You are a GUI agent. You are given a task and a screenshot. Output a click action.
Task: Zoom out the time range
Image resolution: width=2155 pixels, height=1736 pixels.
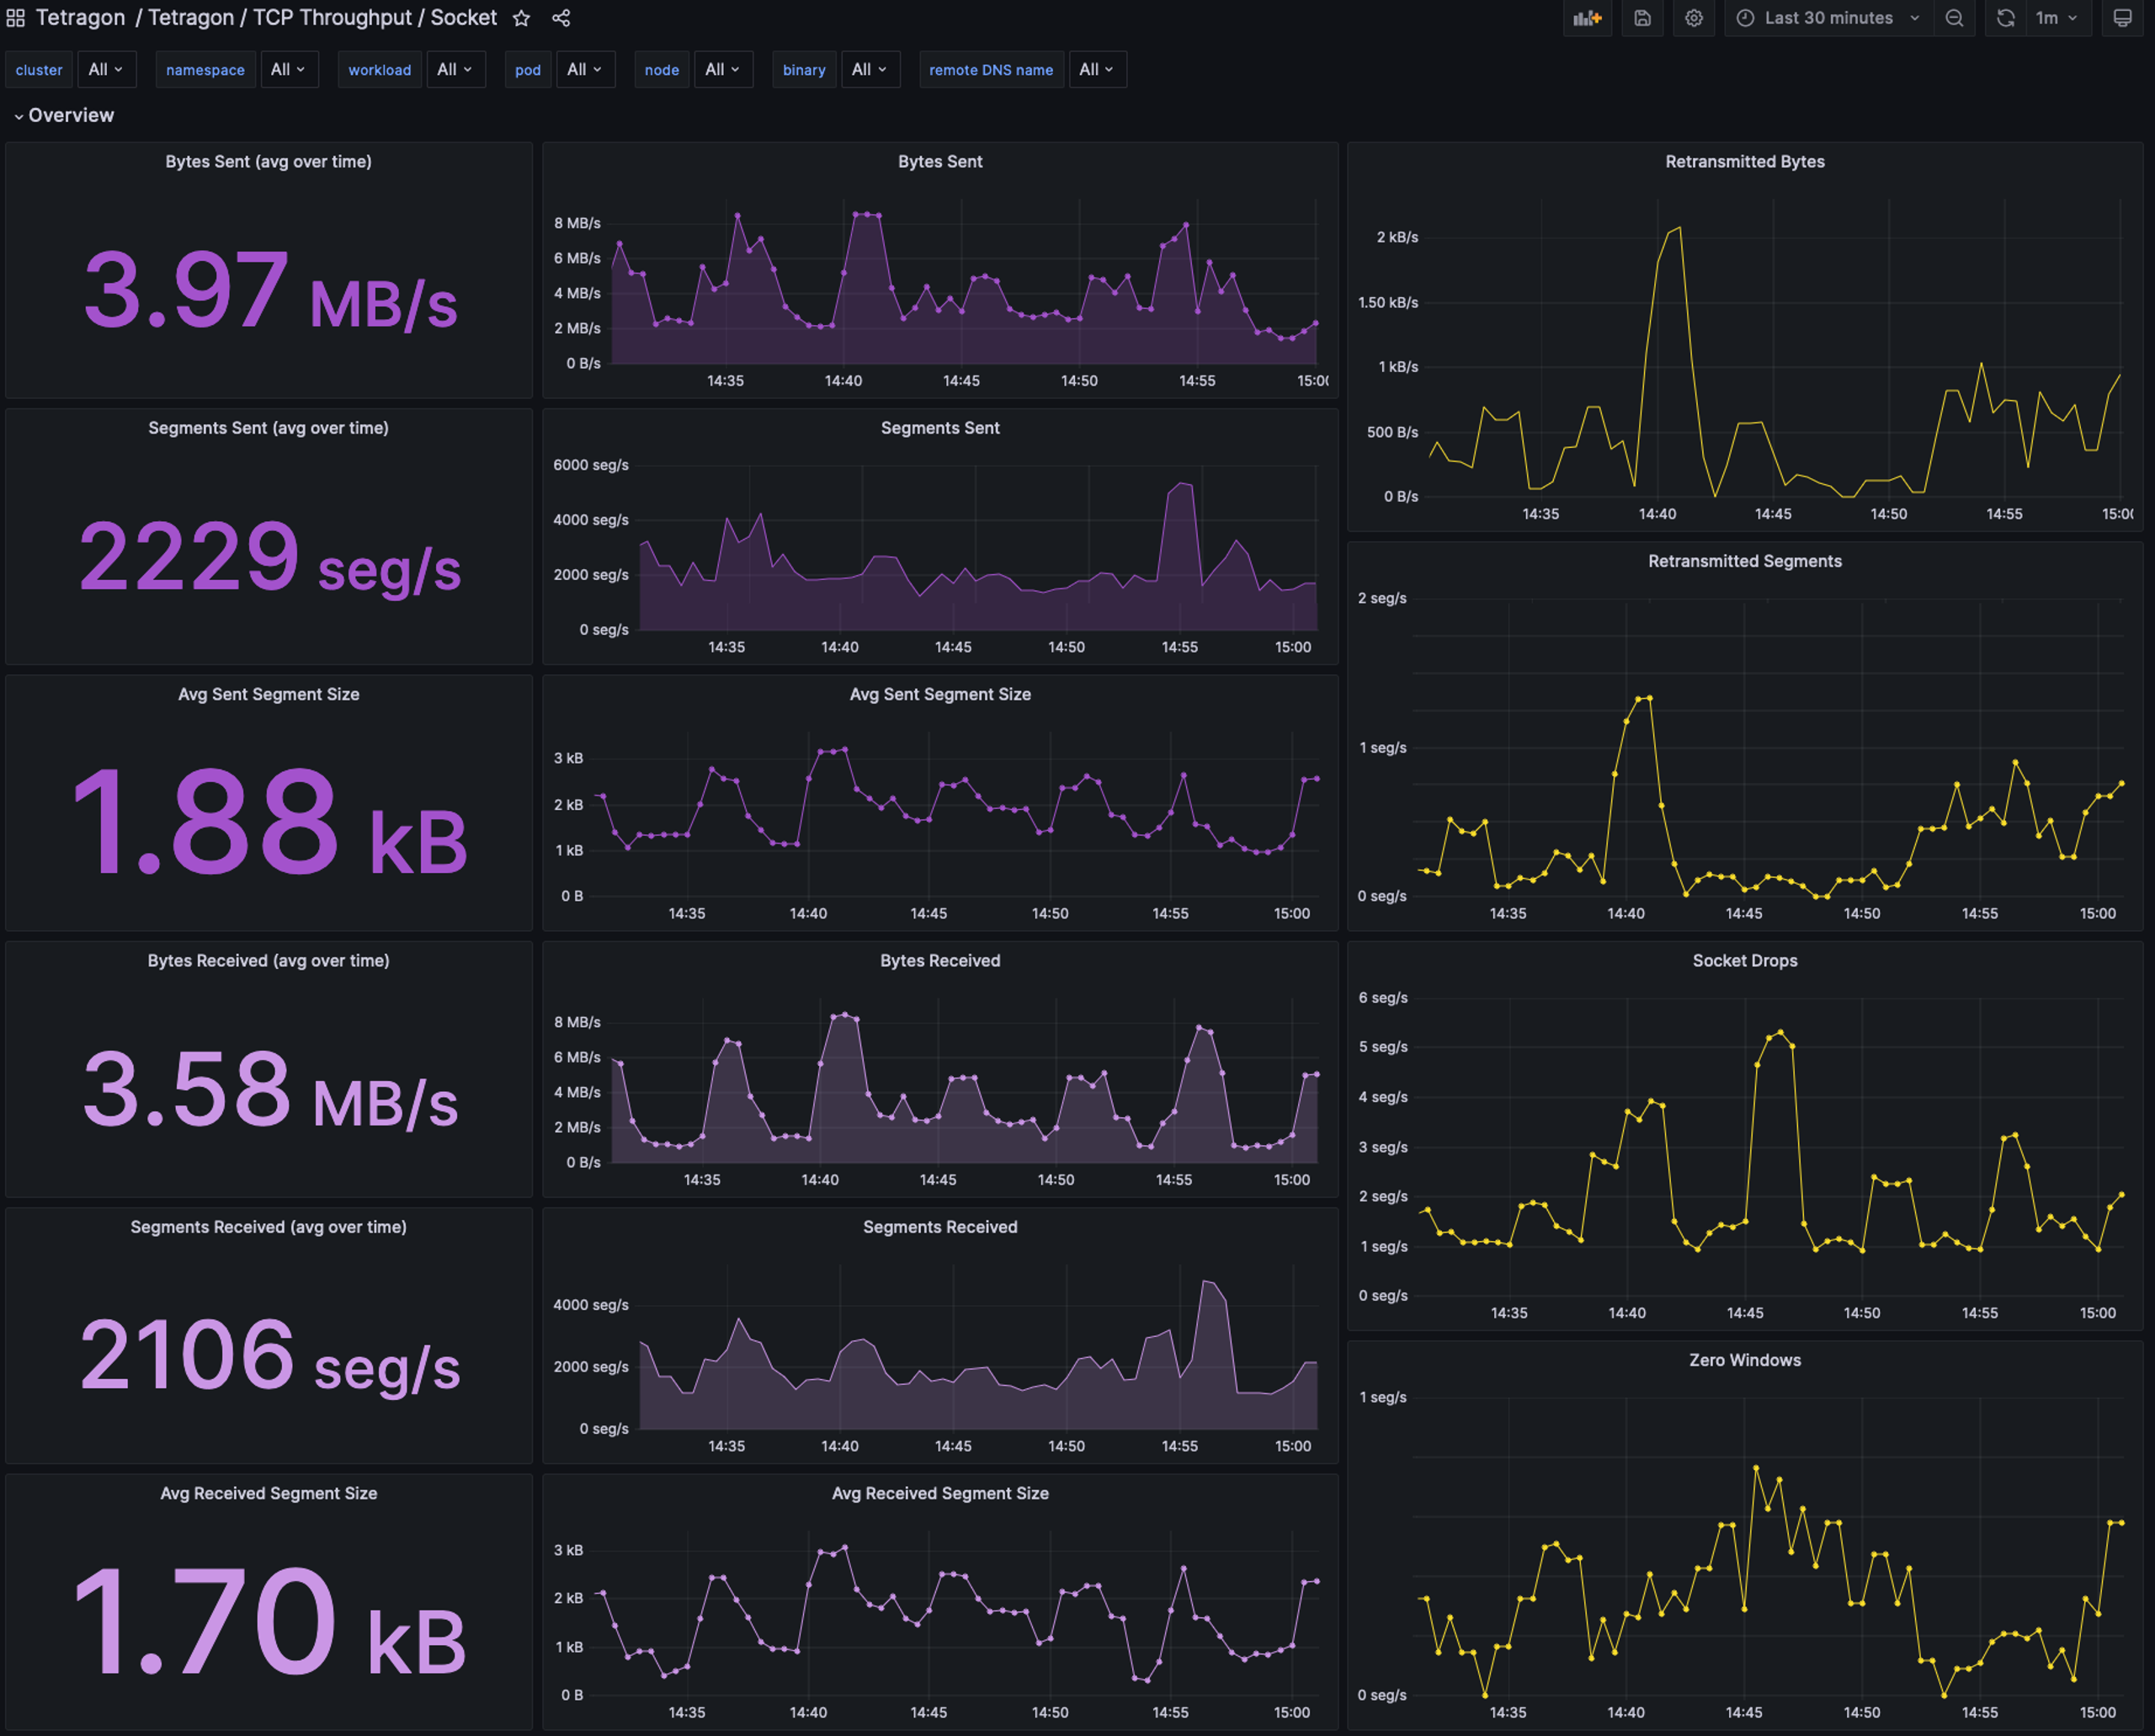[x=1953, y=18]
